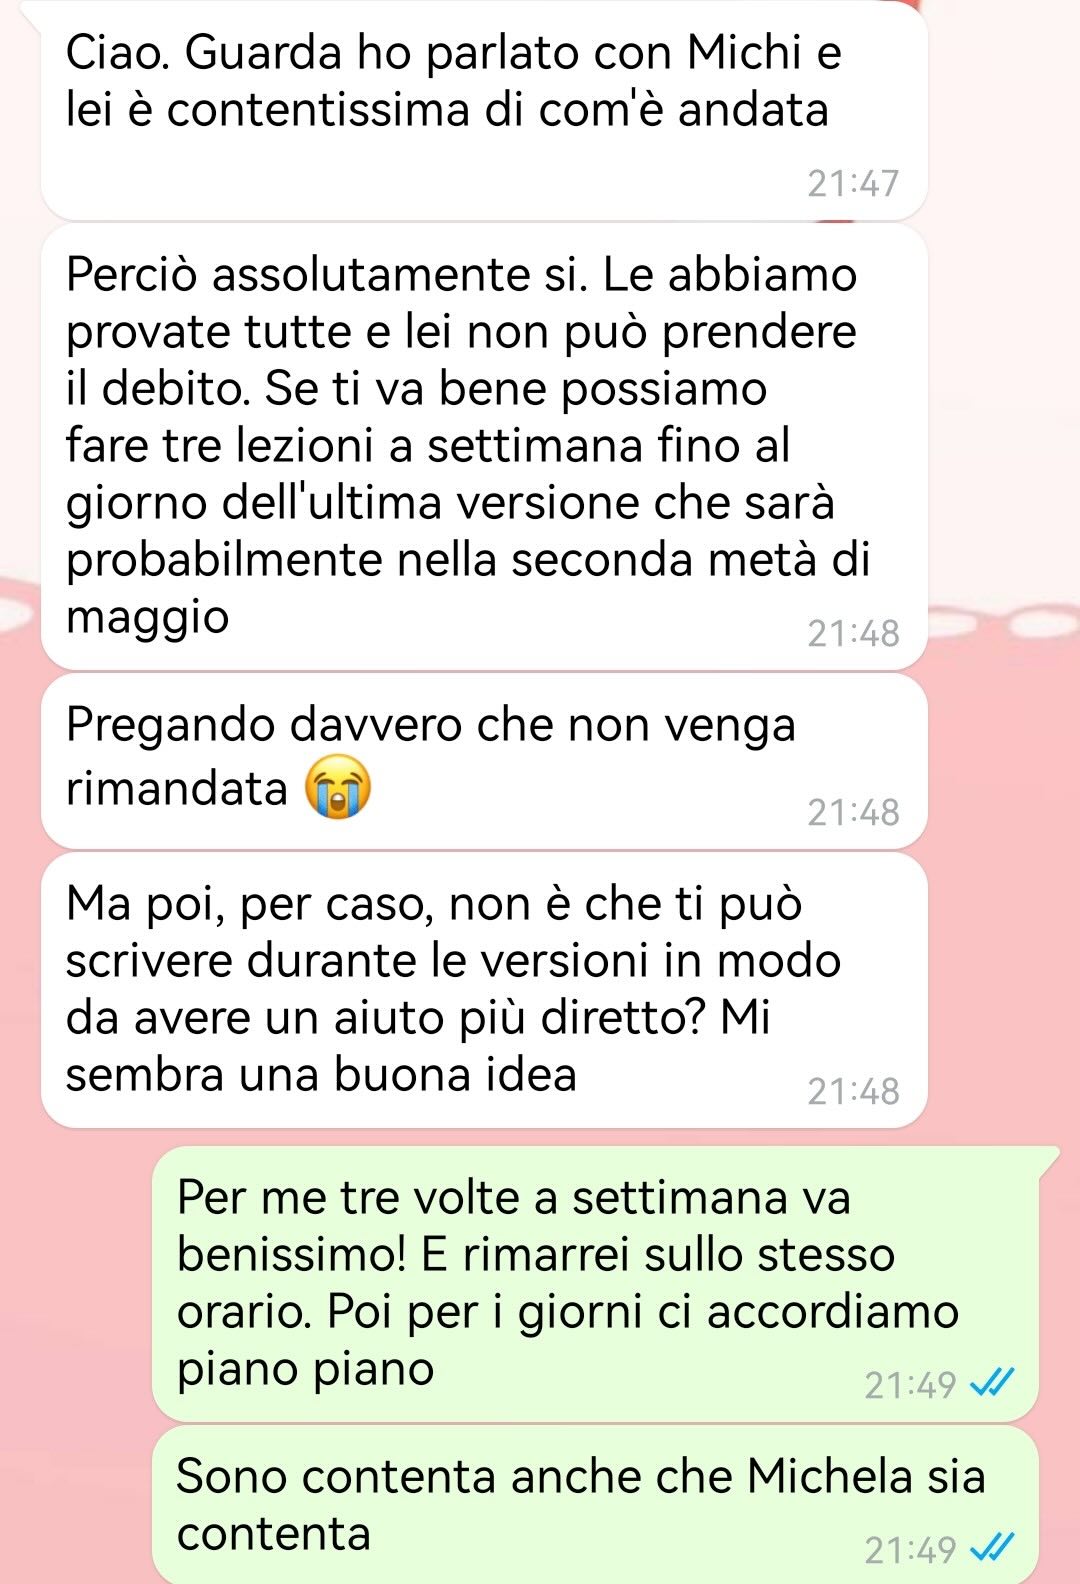This screenshot has width=1080, height=1584.
Task: Tap the 21:47 timestamp on the first message
Action: 854,184
